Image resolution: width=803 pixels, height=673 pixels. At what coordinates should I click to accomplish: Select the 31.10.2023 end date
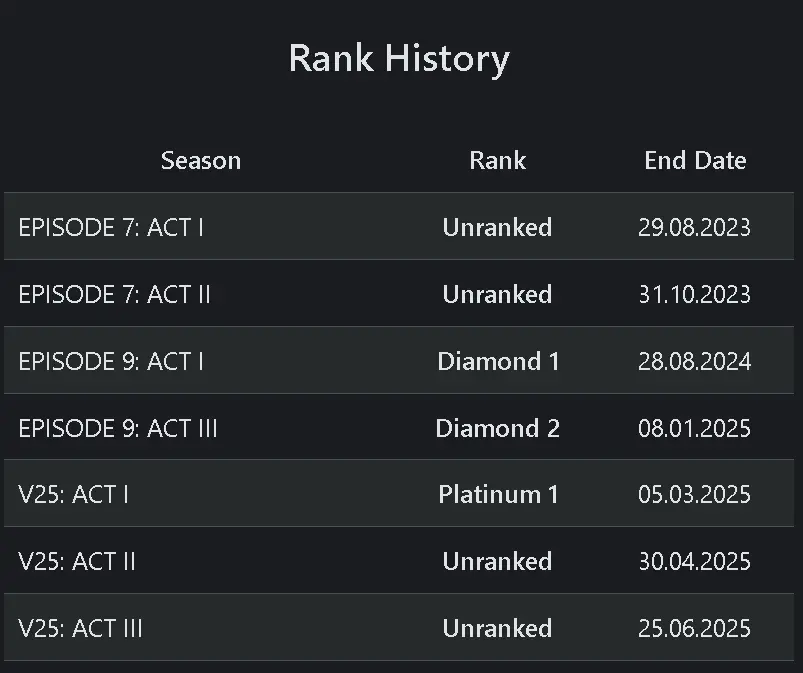click(x=694, y=294)
